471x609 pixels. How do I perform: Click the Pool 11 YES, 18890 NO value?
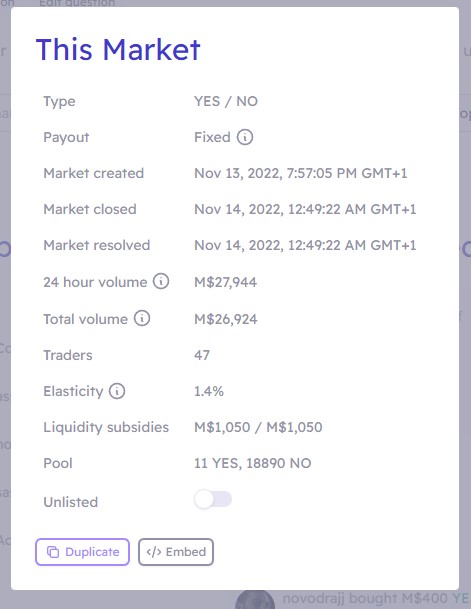[253, 463]
